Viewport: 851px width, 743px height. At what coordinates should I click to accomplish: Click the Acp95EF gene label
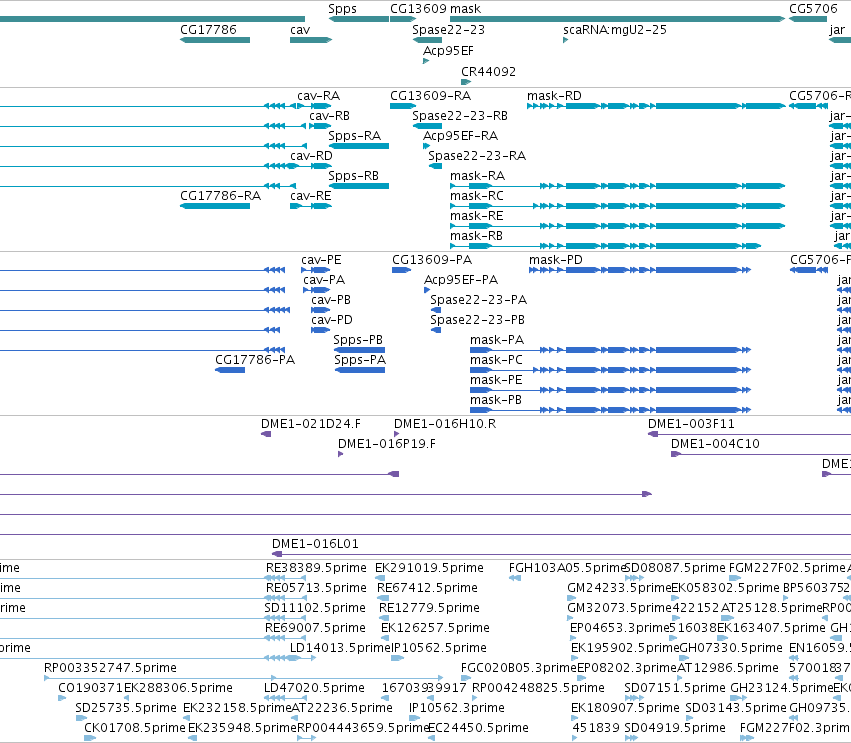pyautogui.click(x=448, y=51)
